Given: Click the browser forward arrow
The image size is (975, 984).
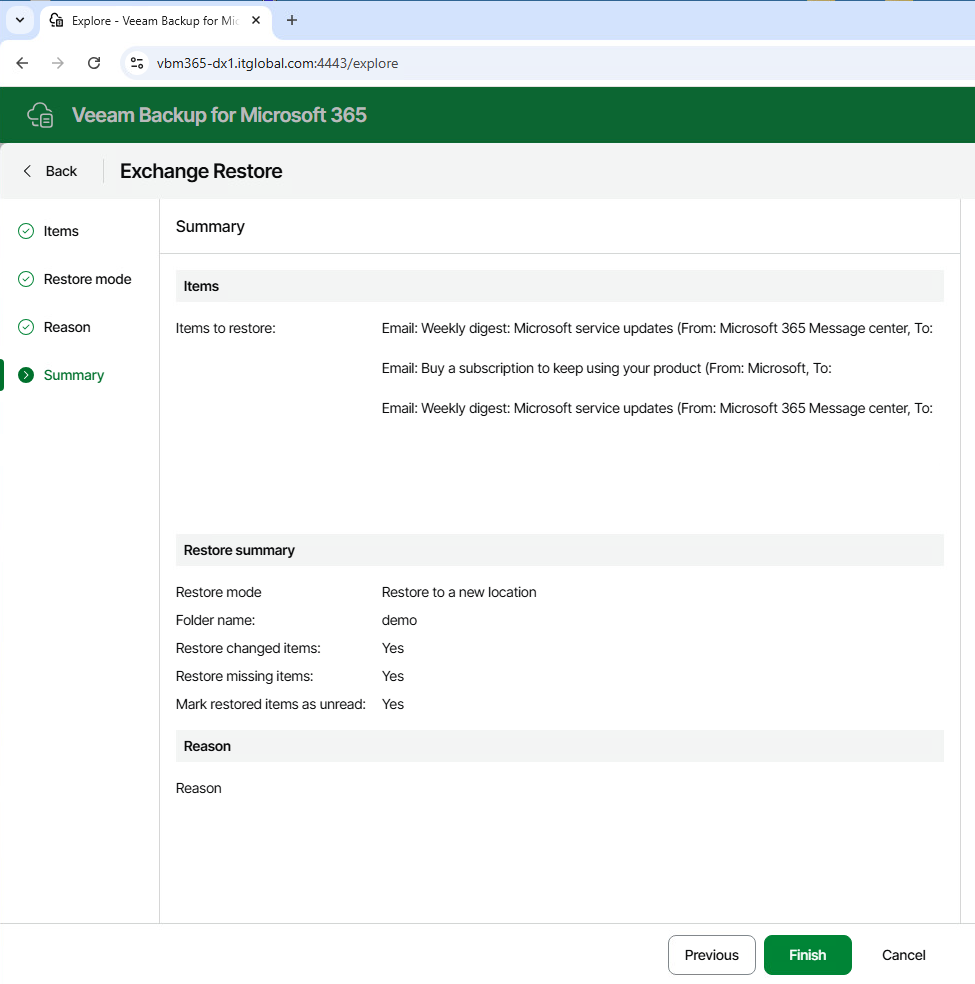Looking at the screenshot, I should [58, 63].
